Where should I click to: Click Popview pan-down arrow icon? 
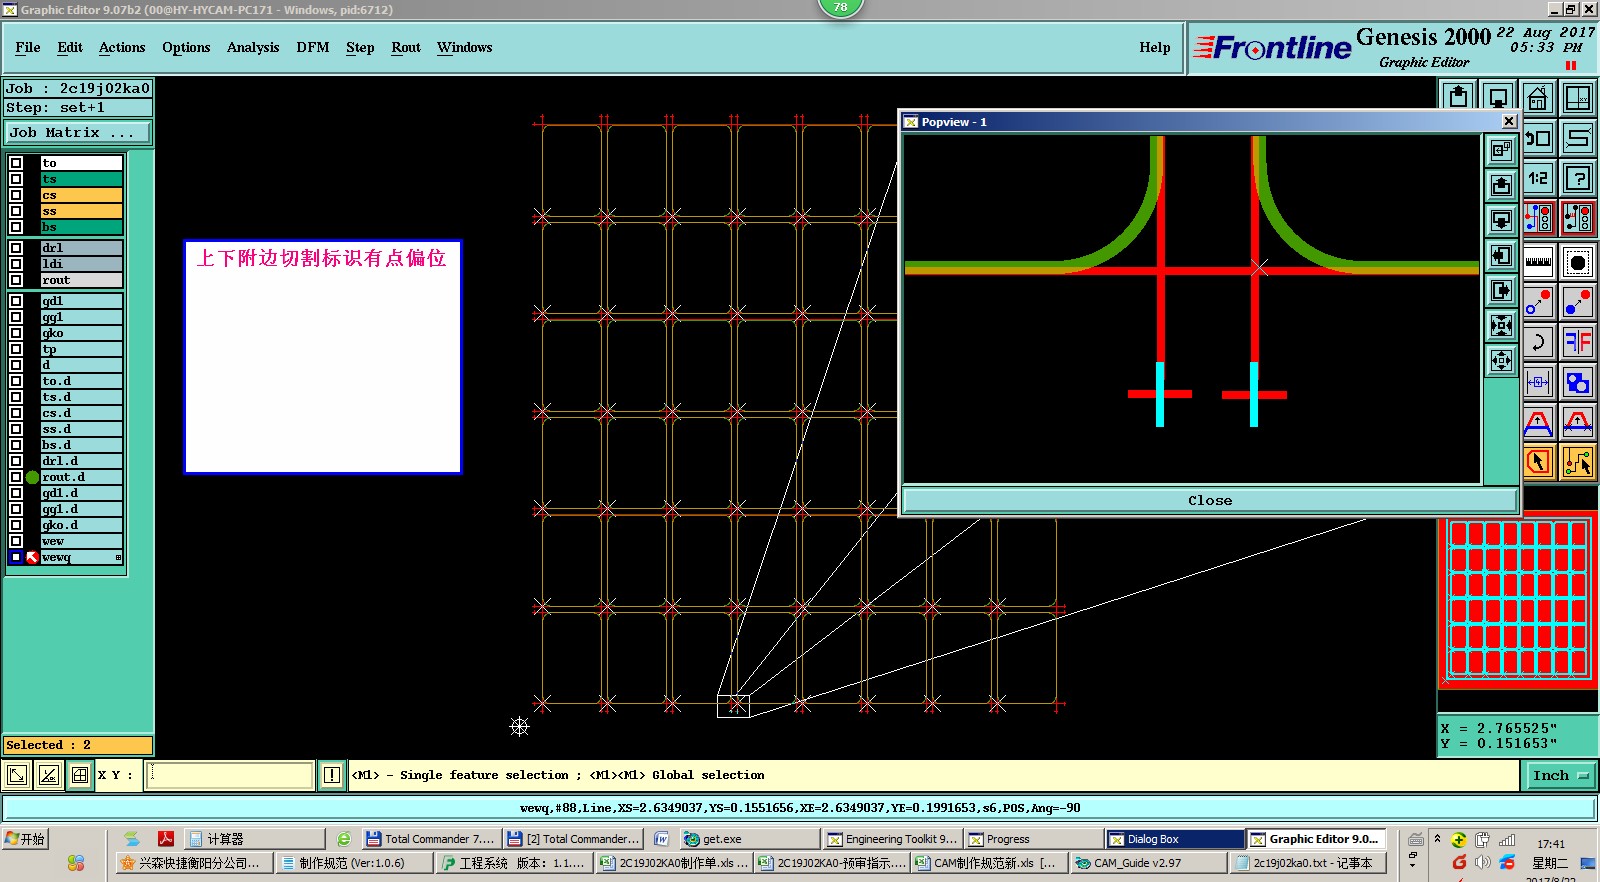1501,220
